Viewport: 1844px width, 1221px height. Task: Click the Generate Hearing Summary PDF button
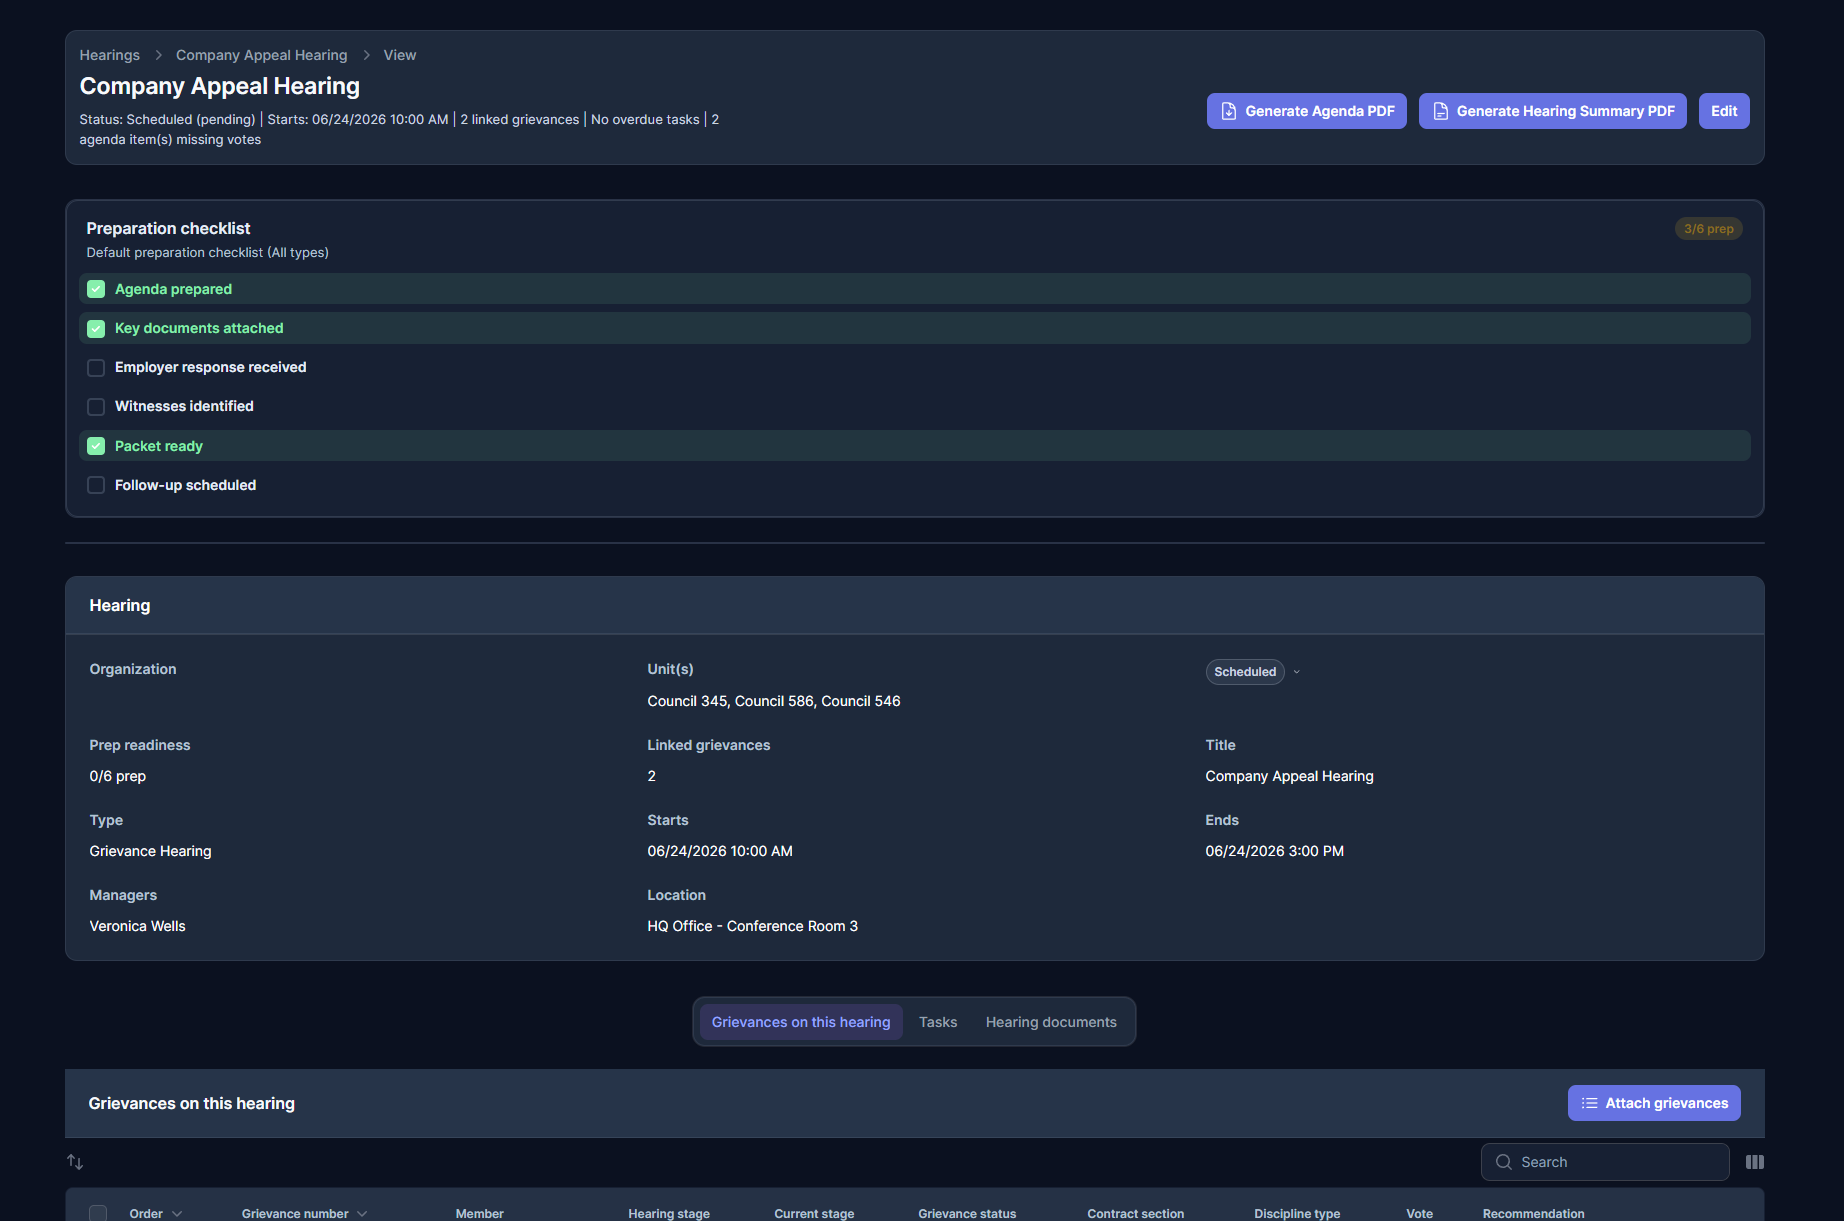[x=1553, y=111]
